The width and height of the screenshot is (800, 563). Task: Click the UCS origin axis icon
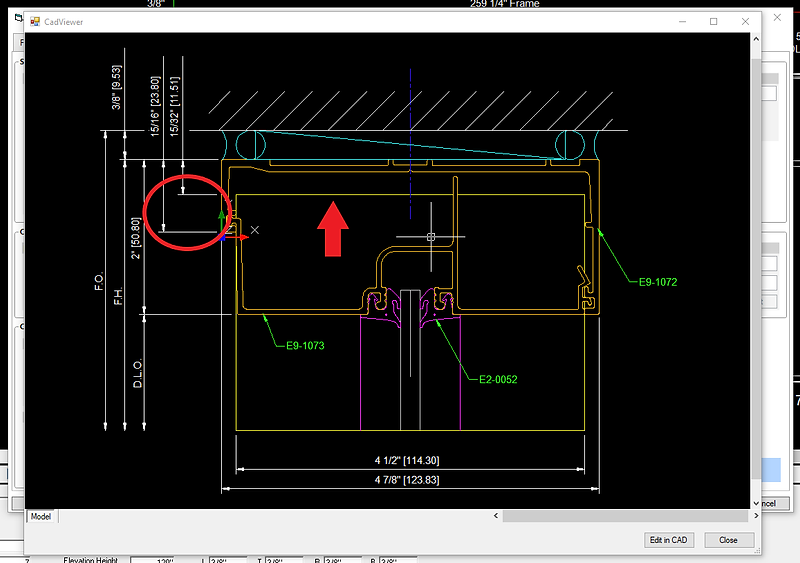point(223,237)
